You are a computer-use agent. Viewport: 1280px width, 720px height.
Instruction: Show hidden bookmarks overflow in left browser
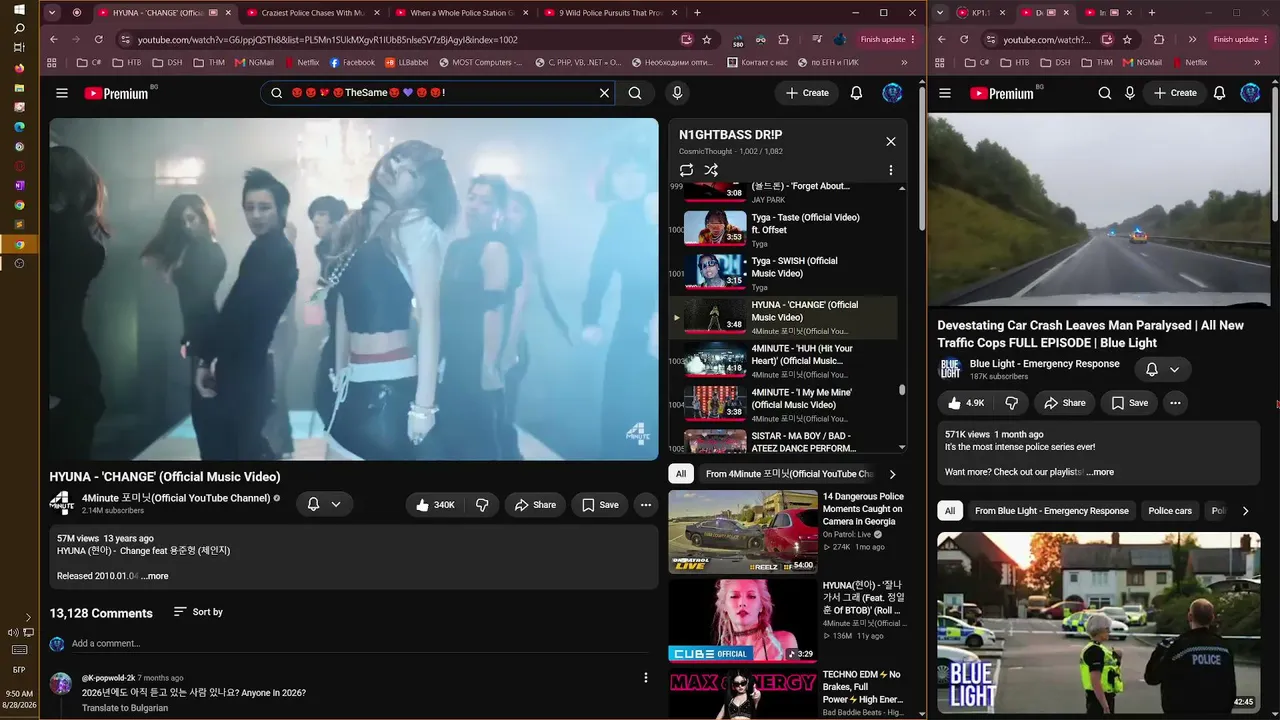coord(904,62)
